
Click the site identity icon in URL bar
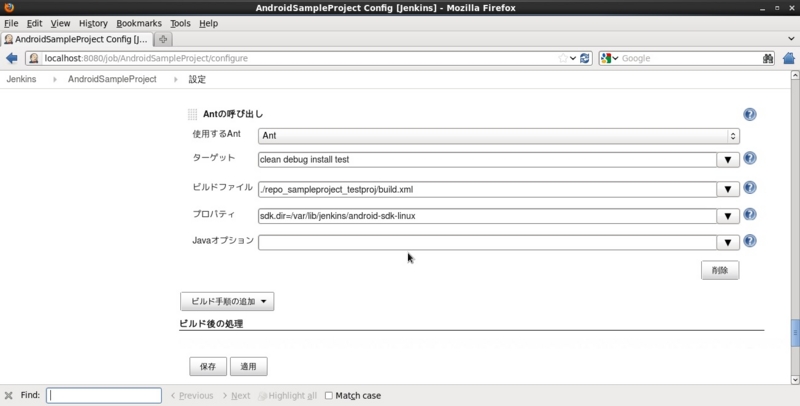point(34,58)
